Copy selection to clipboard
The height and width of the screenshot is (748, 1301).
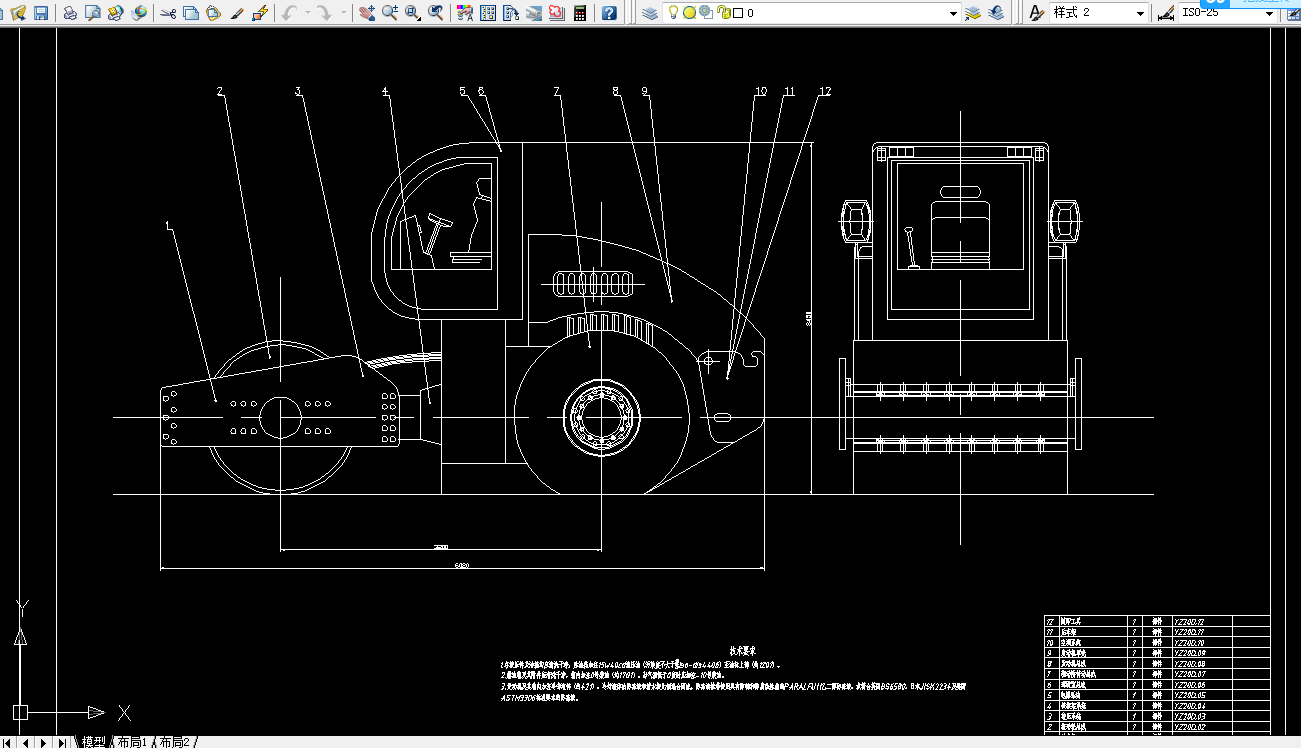click(x=191, y=13)
